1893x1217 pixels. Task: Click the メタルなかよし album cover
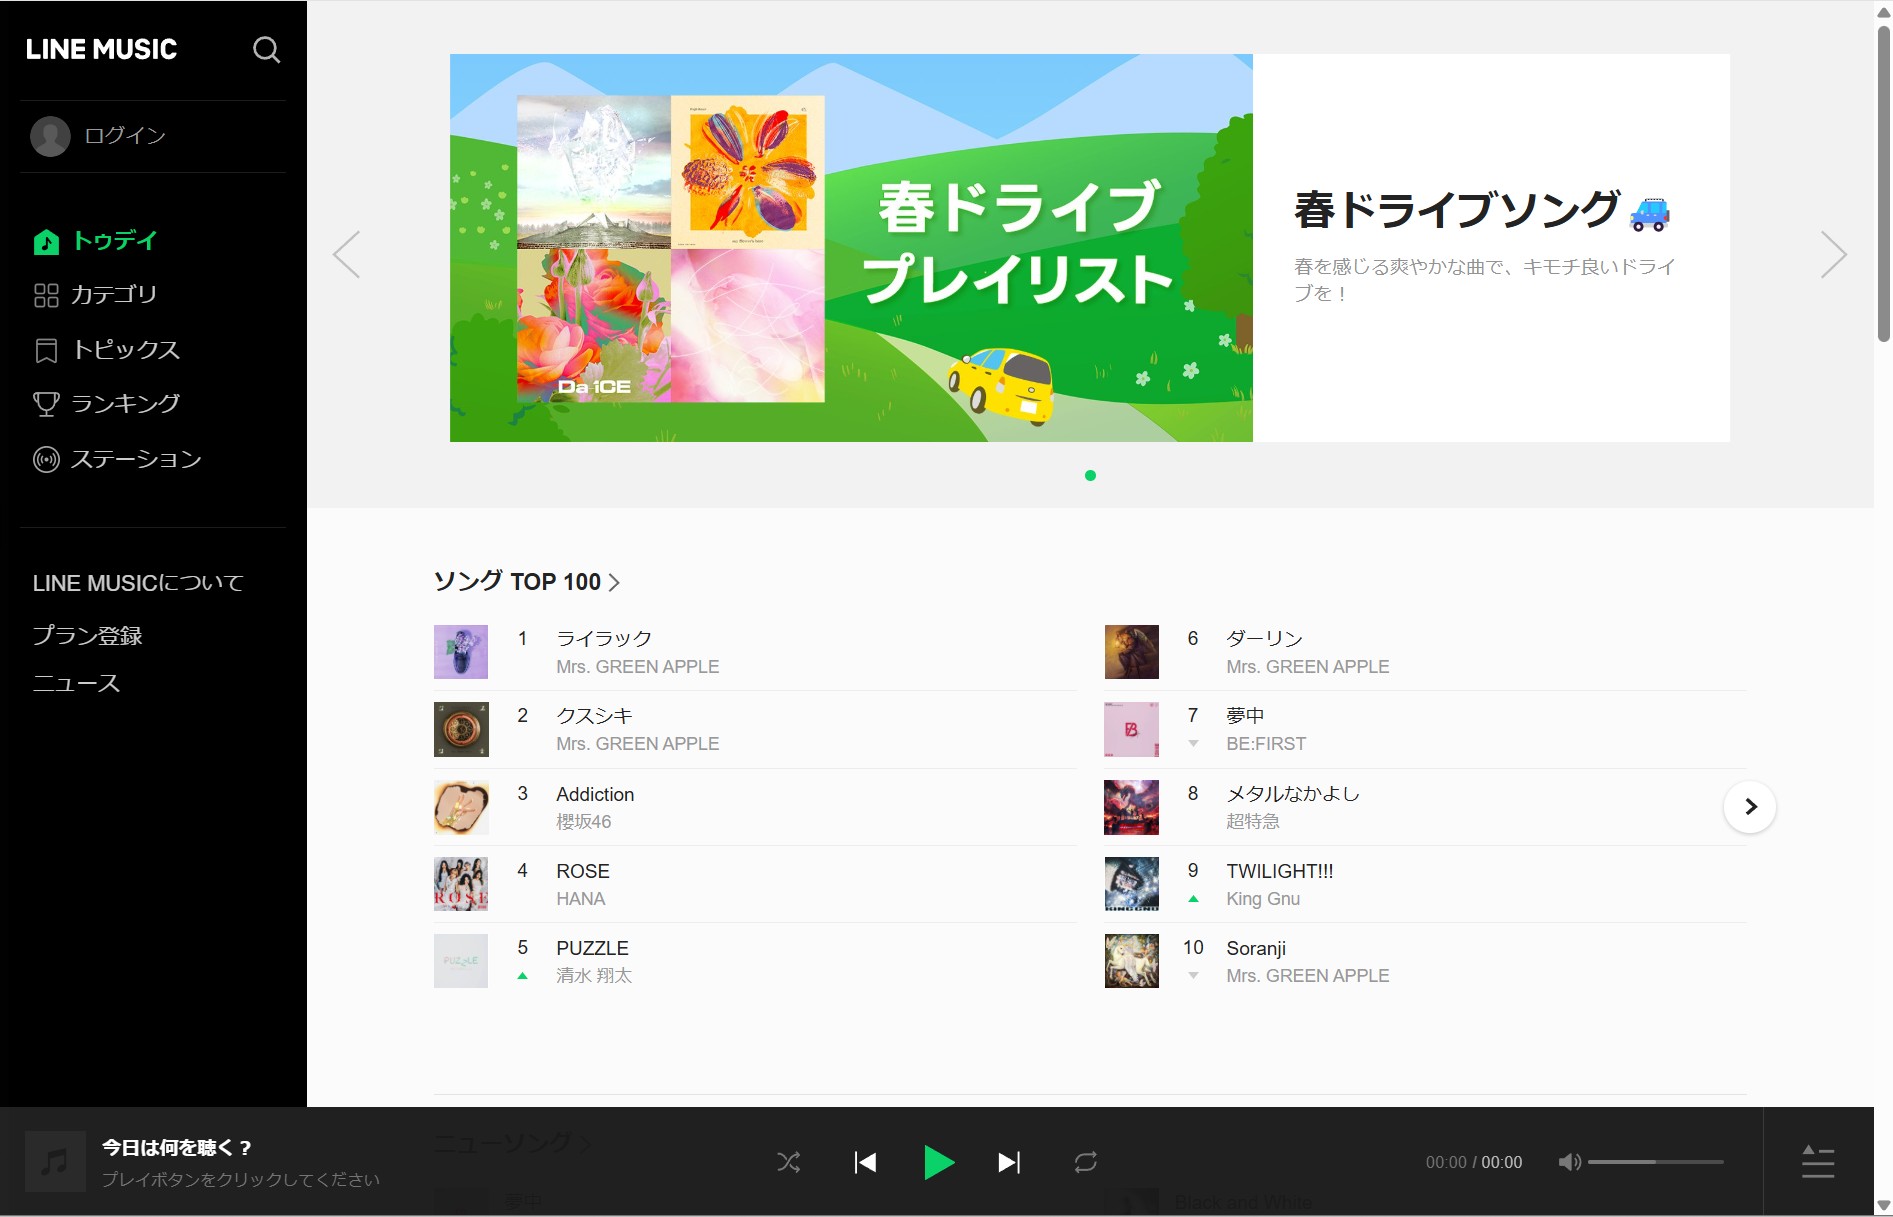(x=1132, y=807)
